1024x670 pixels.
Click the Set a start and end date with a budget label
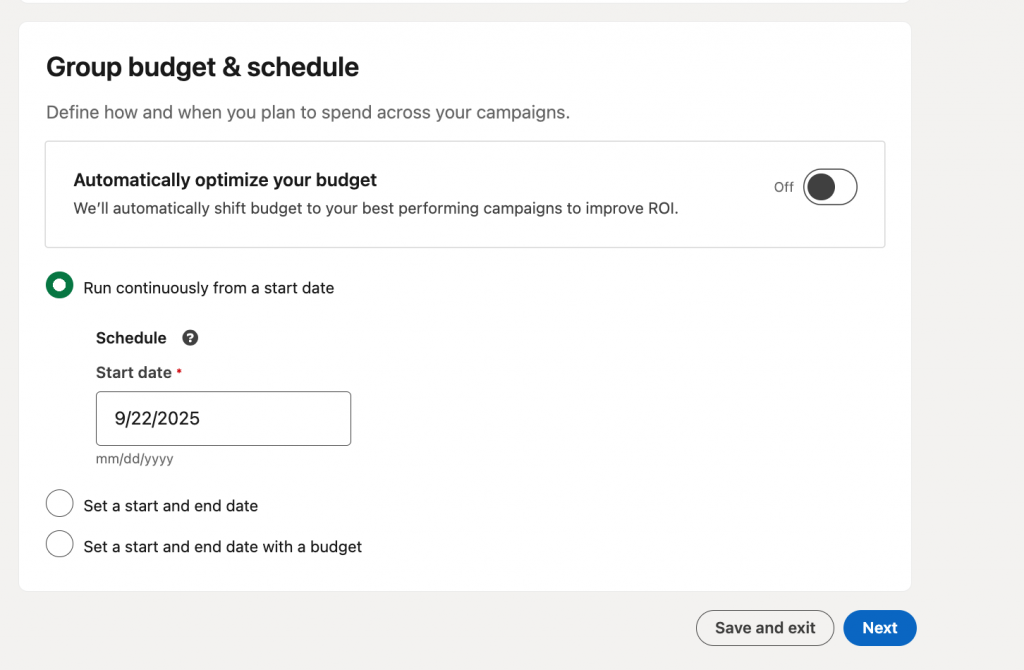[x=222, y=547]
